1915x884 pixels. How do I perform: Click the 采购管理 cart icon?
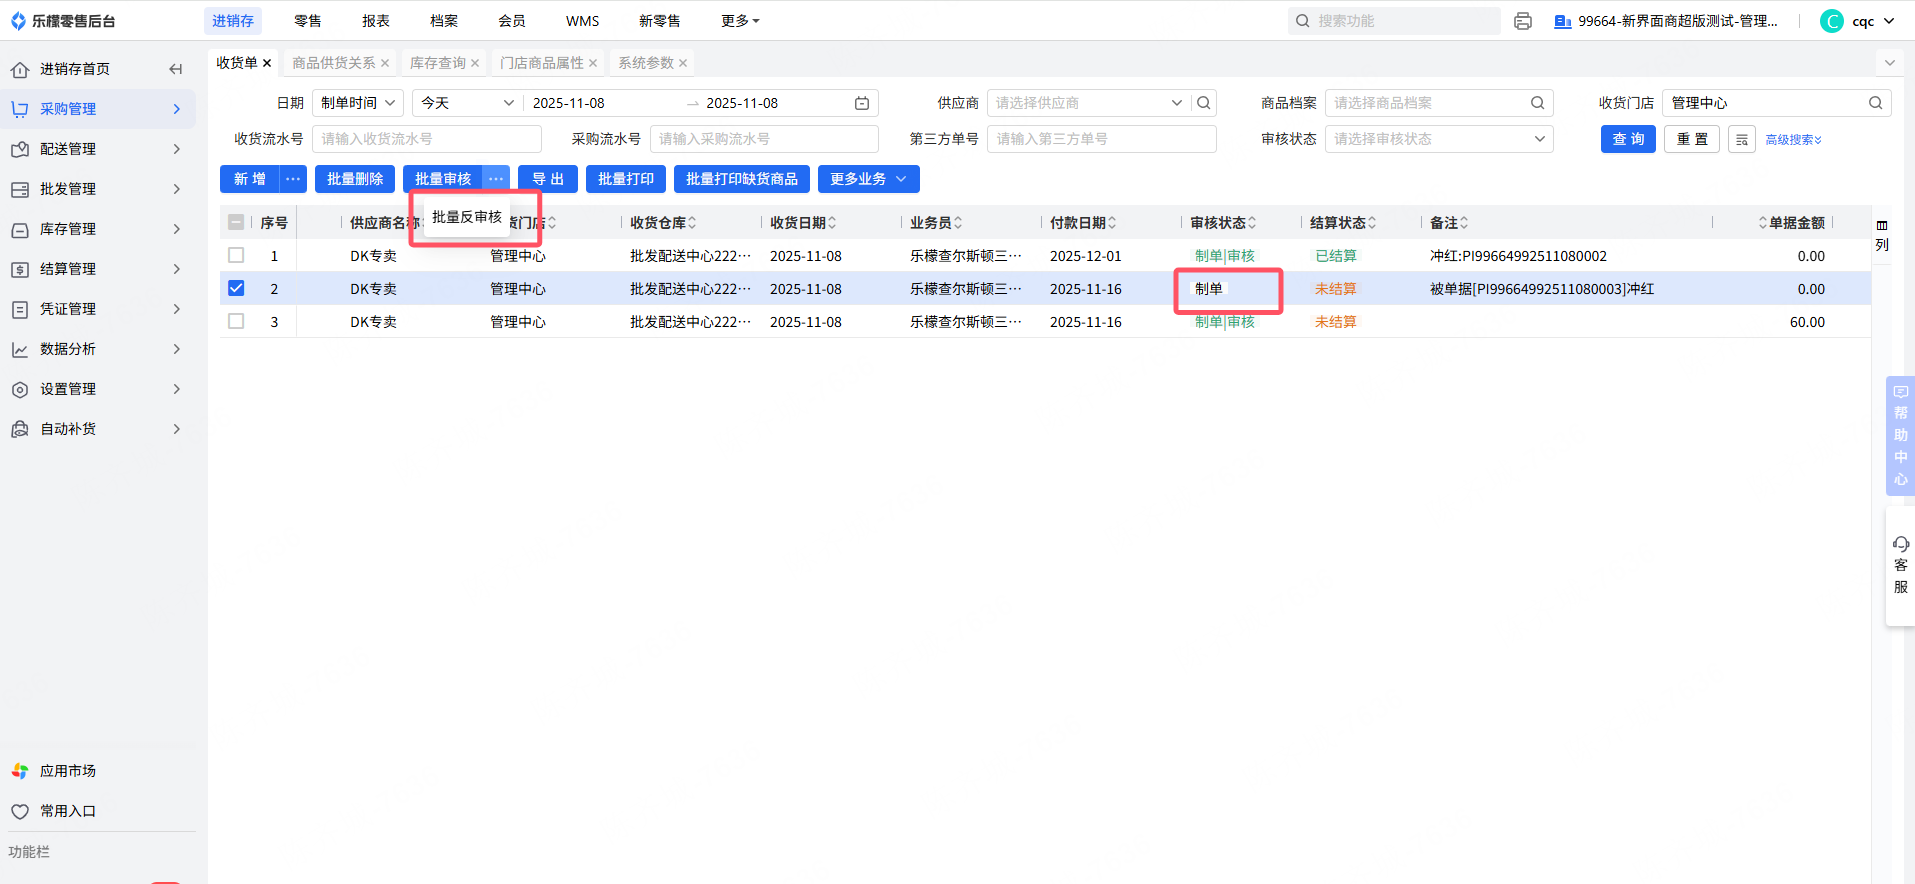20,109
